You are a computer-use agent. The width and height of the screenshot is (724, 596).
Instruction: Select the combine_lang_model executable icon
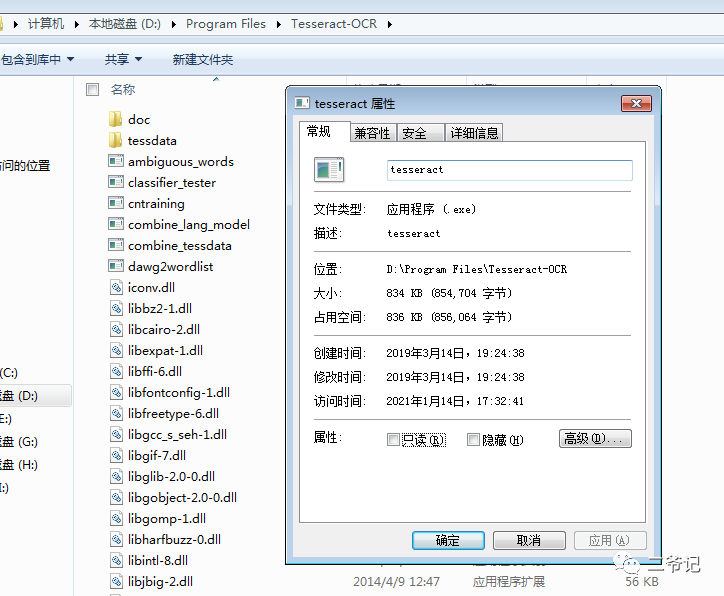pos(116,224)
